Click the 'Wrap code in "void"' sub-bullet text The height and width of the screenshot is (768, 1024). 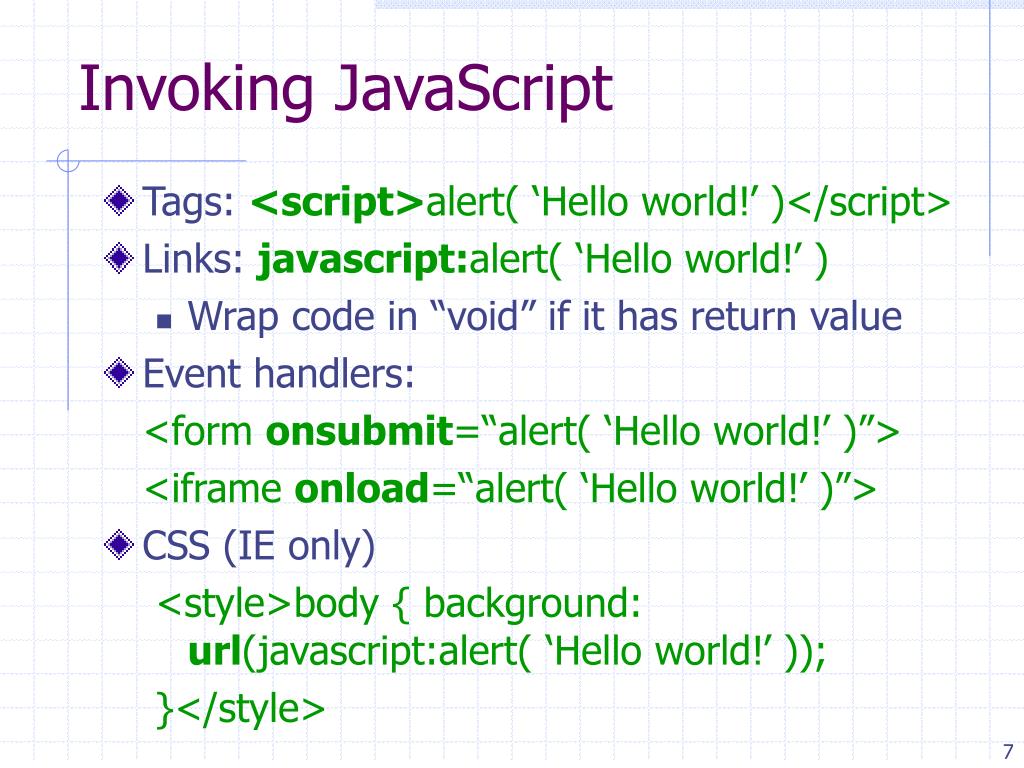(545, 317)
